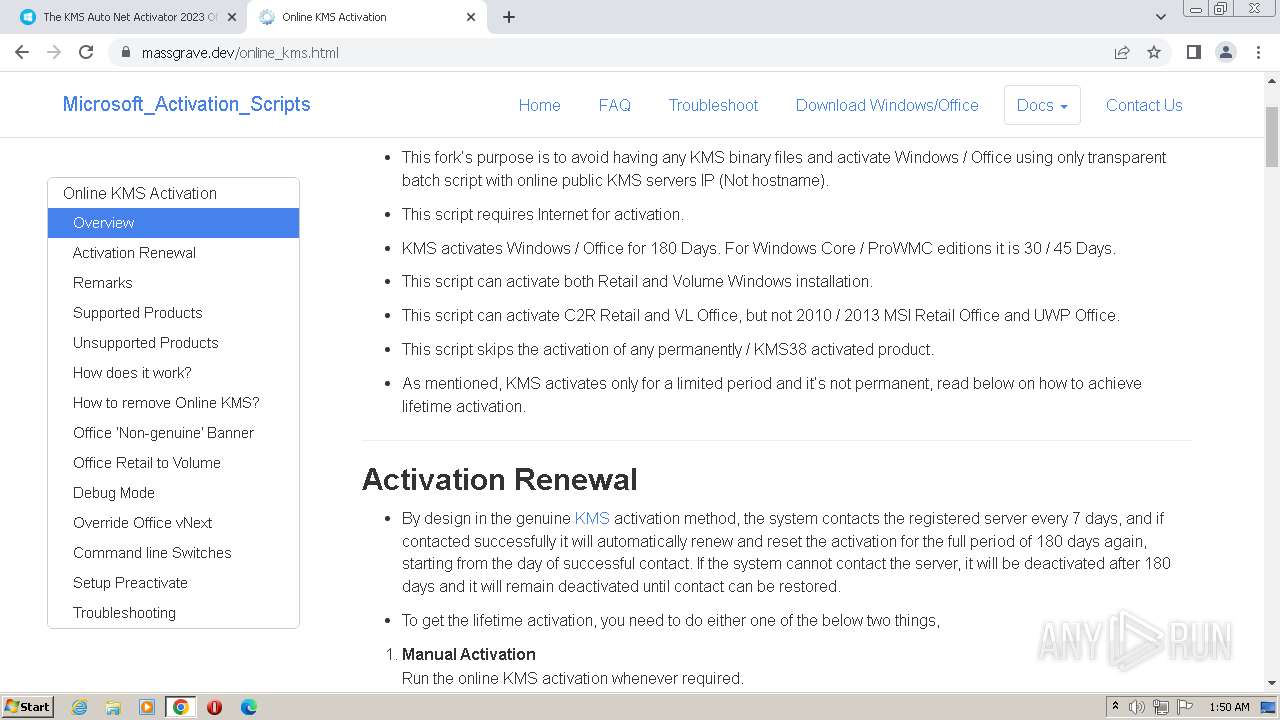Select the Online KMS Activation tab
The height and width of the screenshot is (720, 1280).
366,17
